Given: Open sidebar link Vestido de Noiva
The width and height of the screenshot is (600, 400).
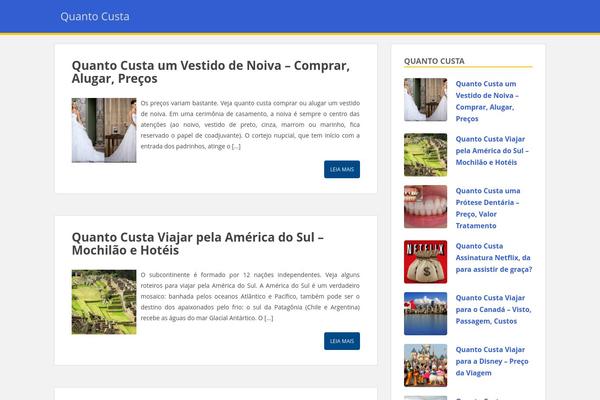Looking at the screenshot, I should (x=487, y=101).
